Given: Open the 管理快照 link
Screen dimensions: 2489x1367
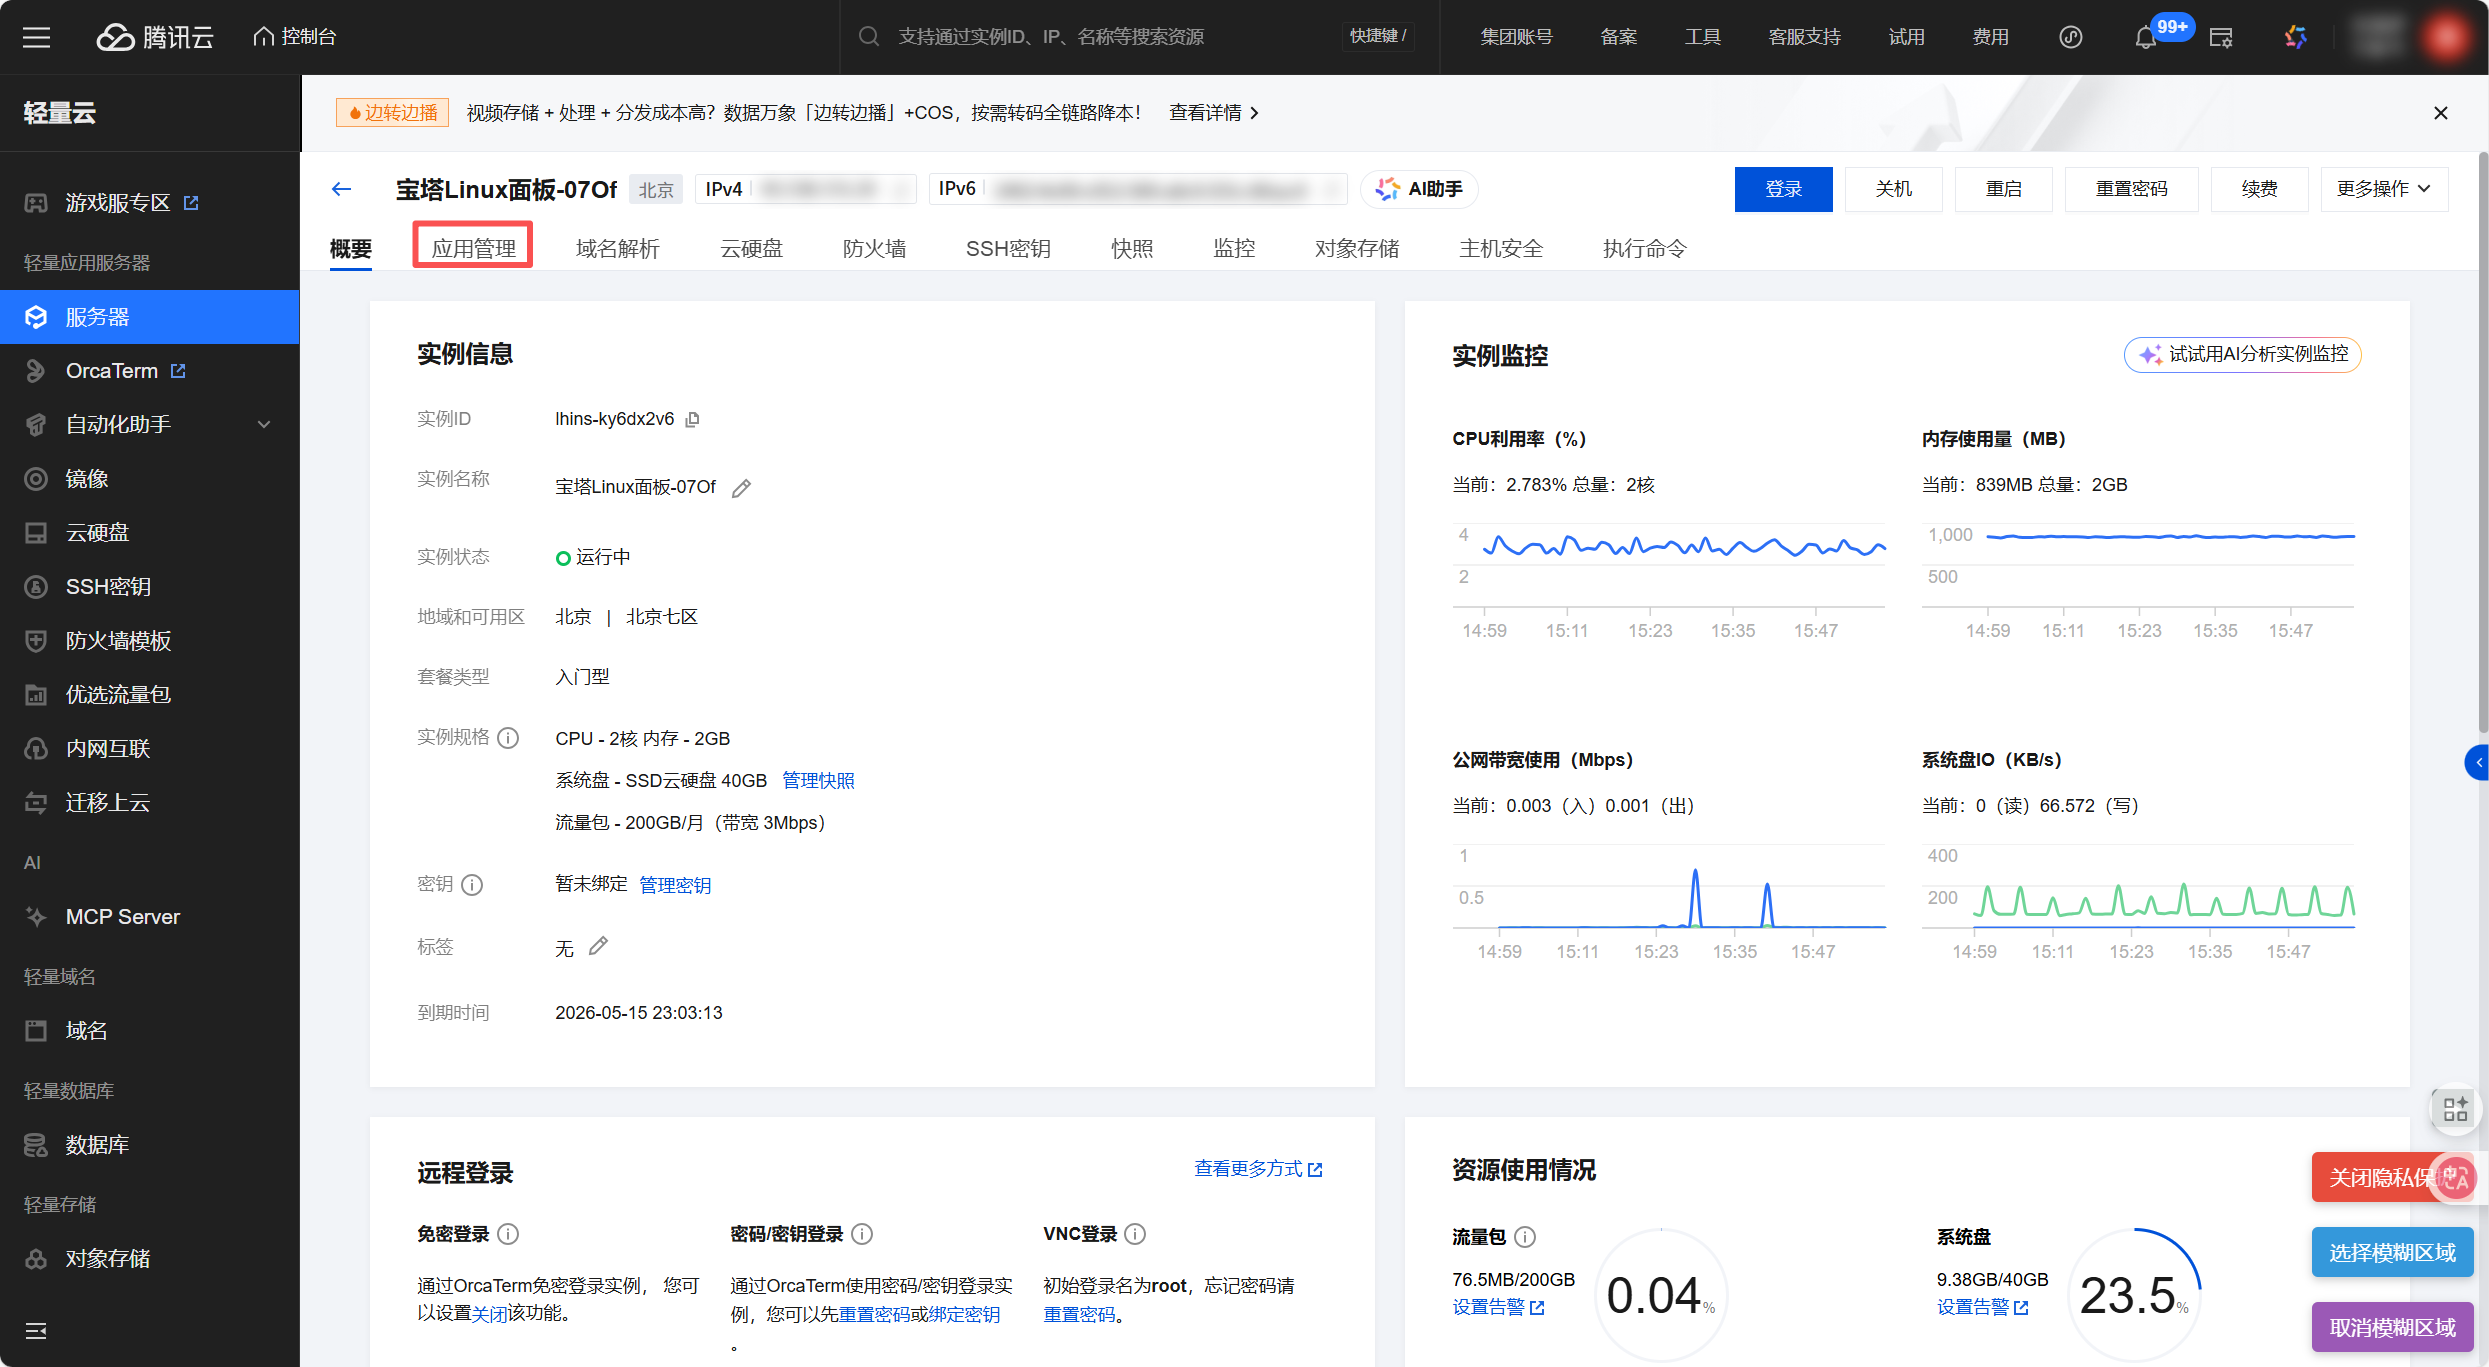Looking at the screenshot, I should [817, 780].
